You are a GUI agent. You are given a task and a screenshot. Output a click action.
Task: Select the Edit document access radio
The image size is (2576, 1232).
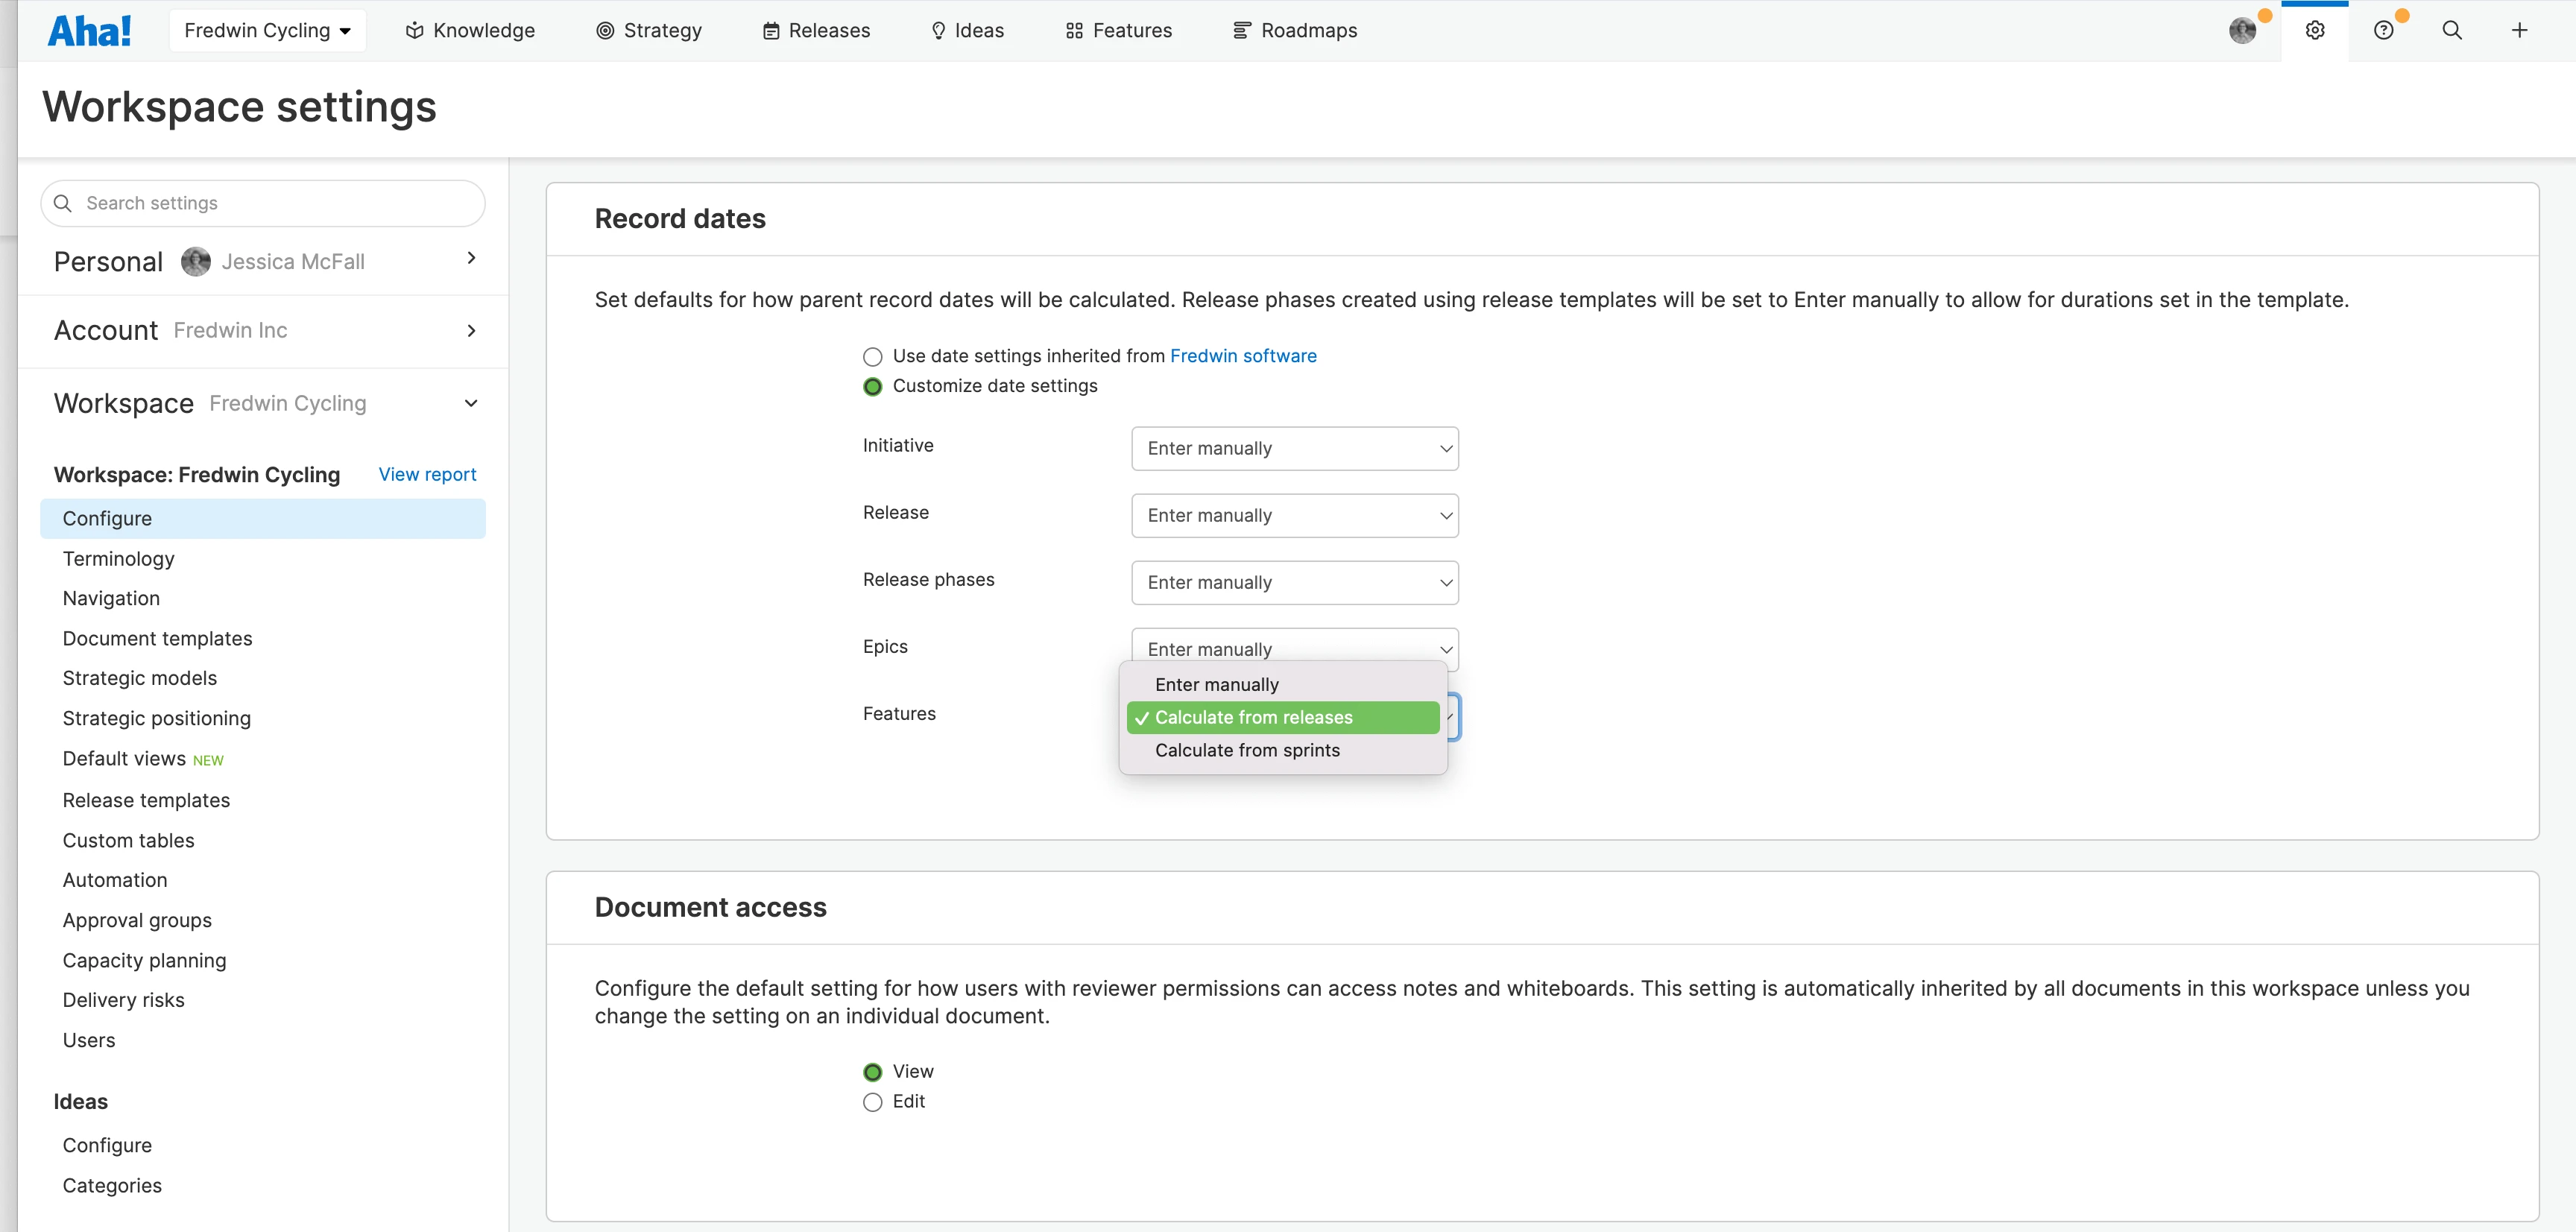[x=872, y=1102]
